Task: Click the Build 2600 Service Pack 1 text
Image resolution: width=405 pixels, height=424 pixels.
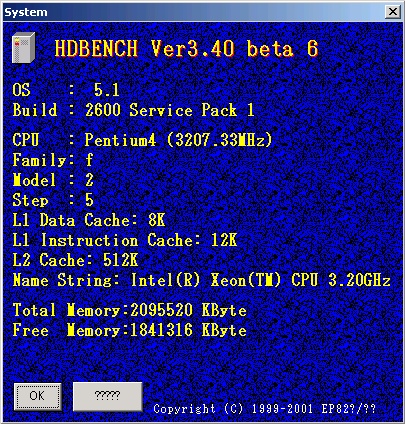Action: pos(133,110)
